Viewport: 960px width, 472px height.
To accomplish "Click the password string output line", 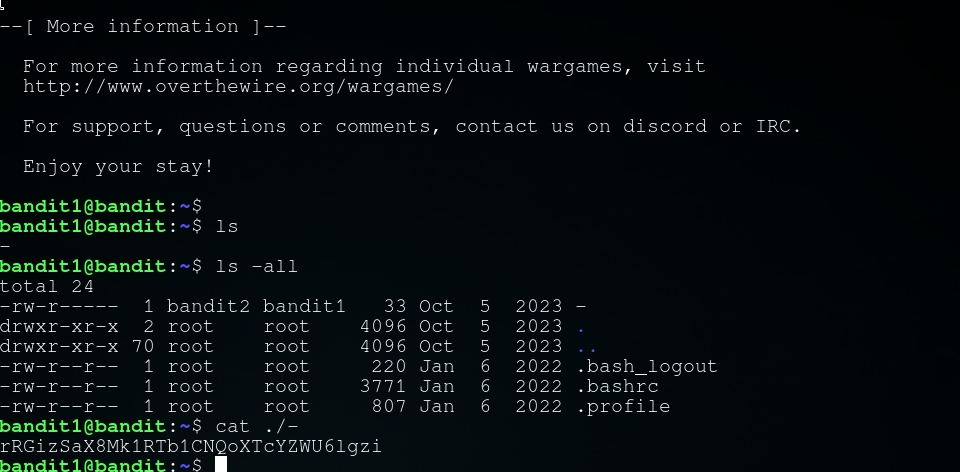I will pyautogui.click(x=190, y=446).
